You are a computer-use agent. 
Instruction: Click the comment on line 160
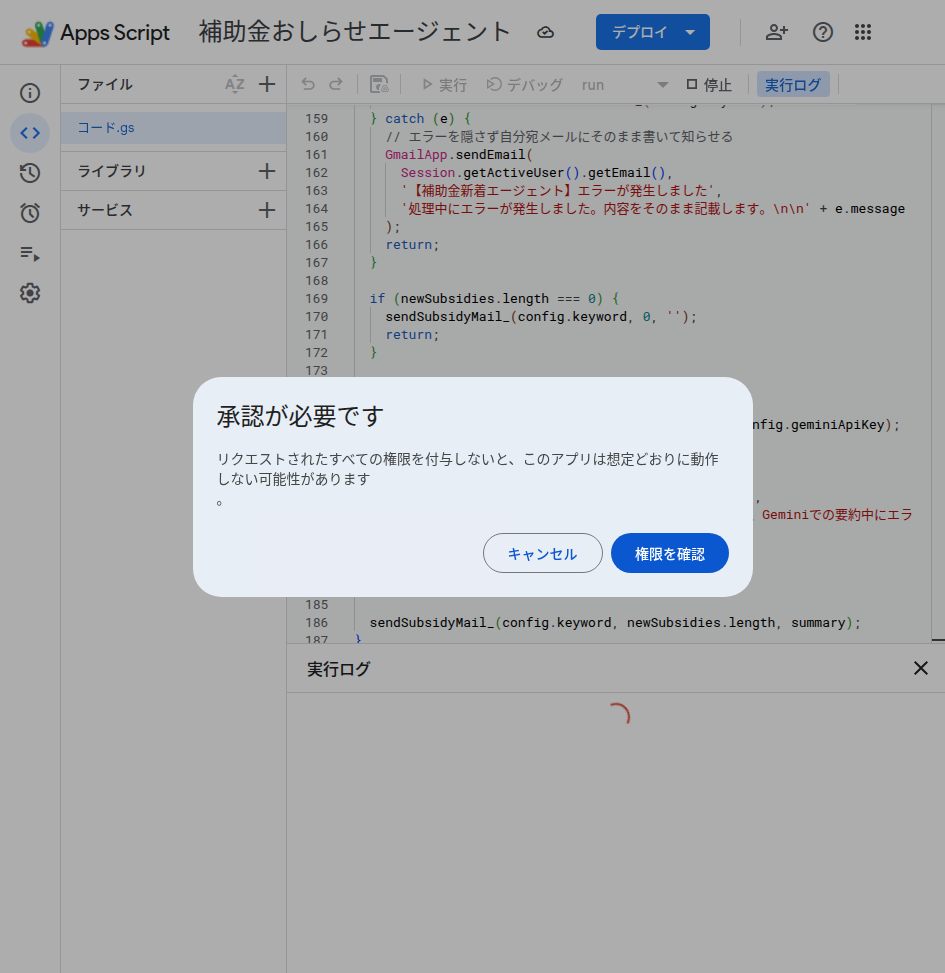click(x=558, y=137)
